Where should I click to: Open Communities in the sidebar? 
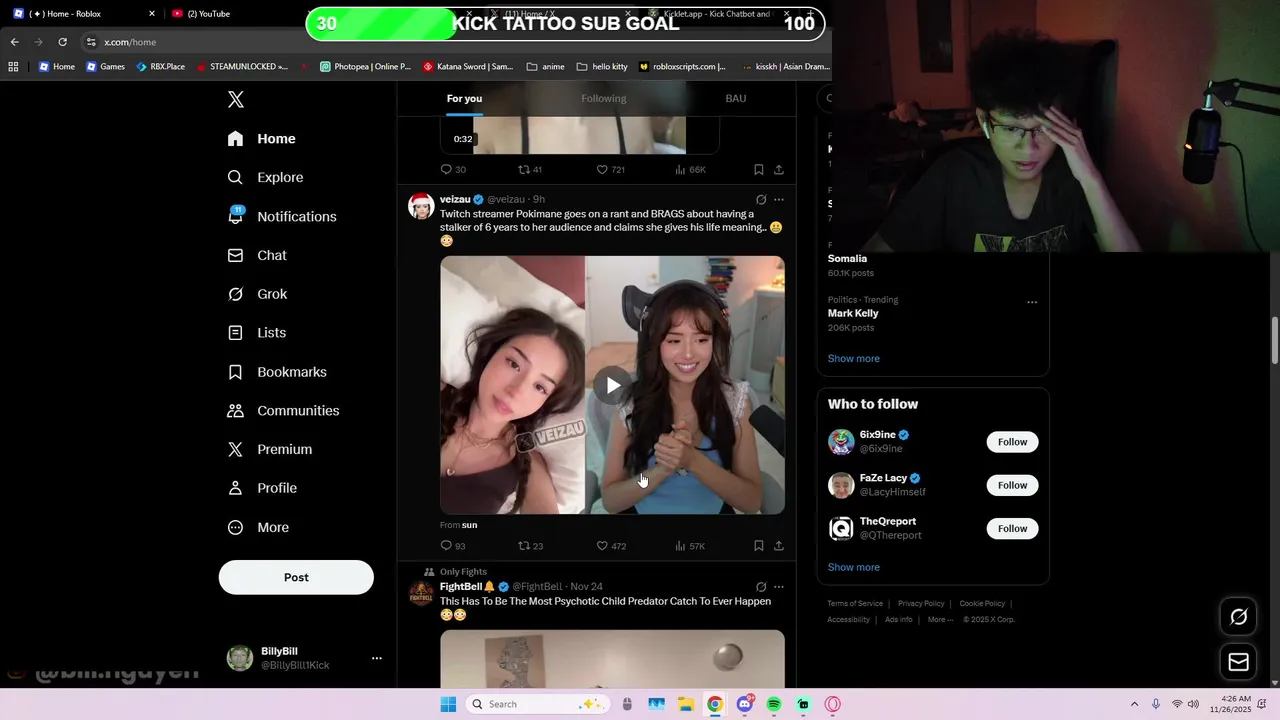[283, 411]
